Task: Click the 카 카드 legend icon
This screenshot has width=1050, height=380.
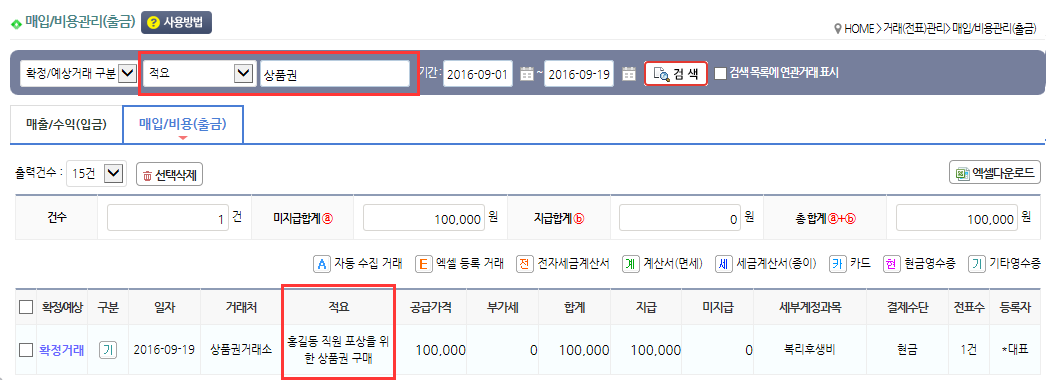Action: pyautogui.click(x=838, y=263)
